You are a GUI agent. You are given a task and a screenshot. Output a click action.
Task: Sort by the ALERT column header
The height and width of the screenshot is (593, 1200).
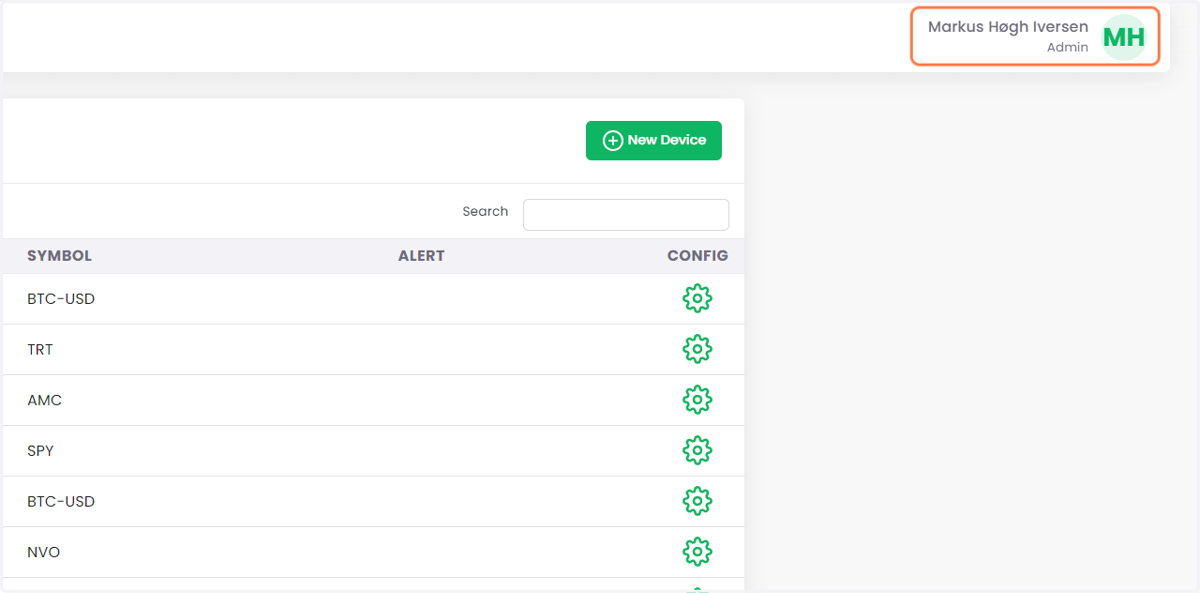coord(421,256)
